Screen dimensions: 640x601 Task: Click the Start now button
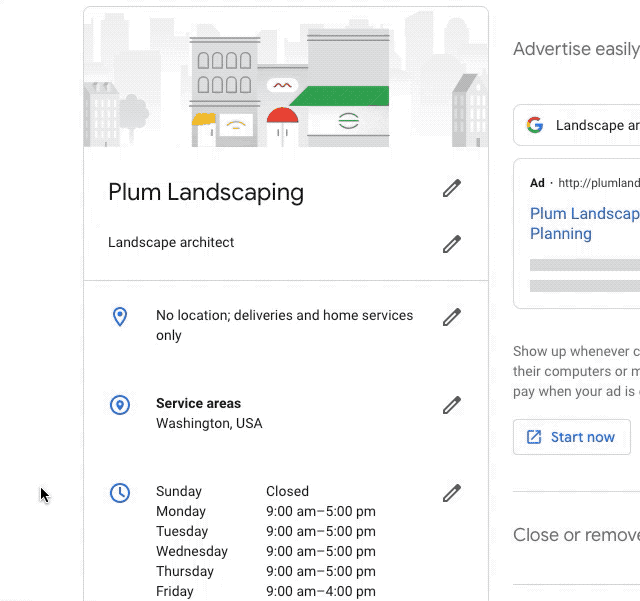(x=571, y=437)
